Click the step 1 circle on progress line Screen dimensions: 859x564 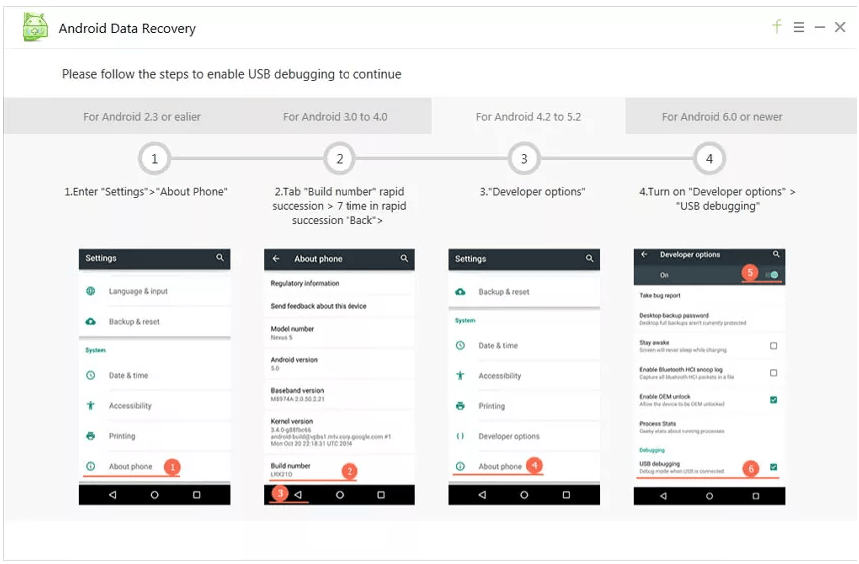[x=154, y=159]
